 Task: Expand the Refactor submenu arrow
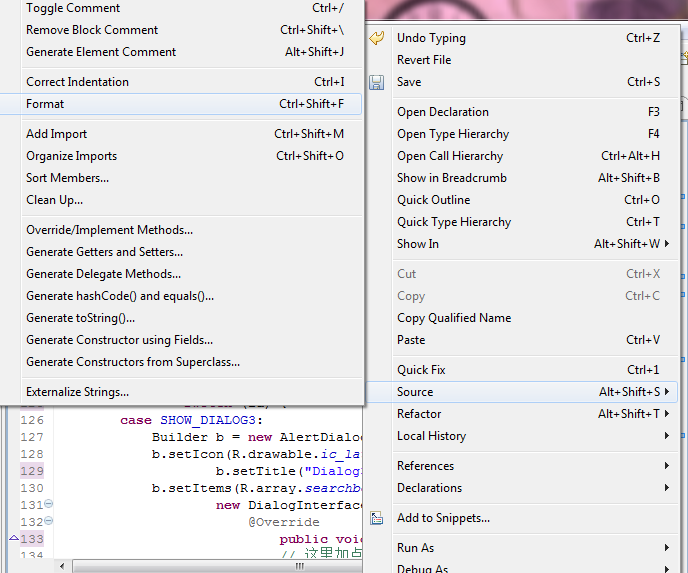point(667,413)
